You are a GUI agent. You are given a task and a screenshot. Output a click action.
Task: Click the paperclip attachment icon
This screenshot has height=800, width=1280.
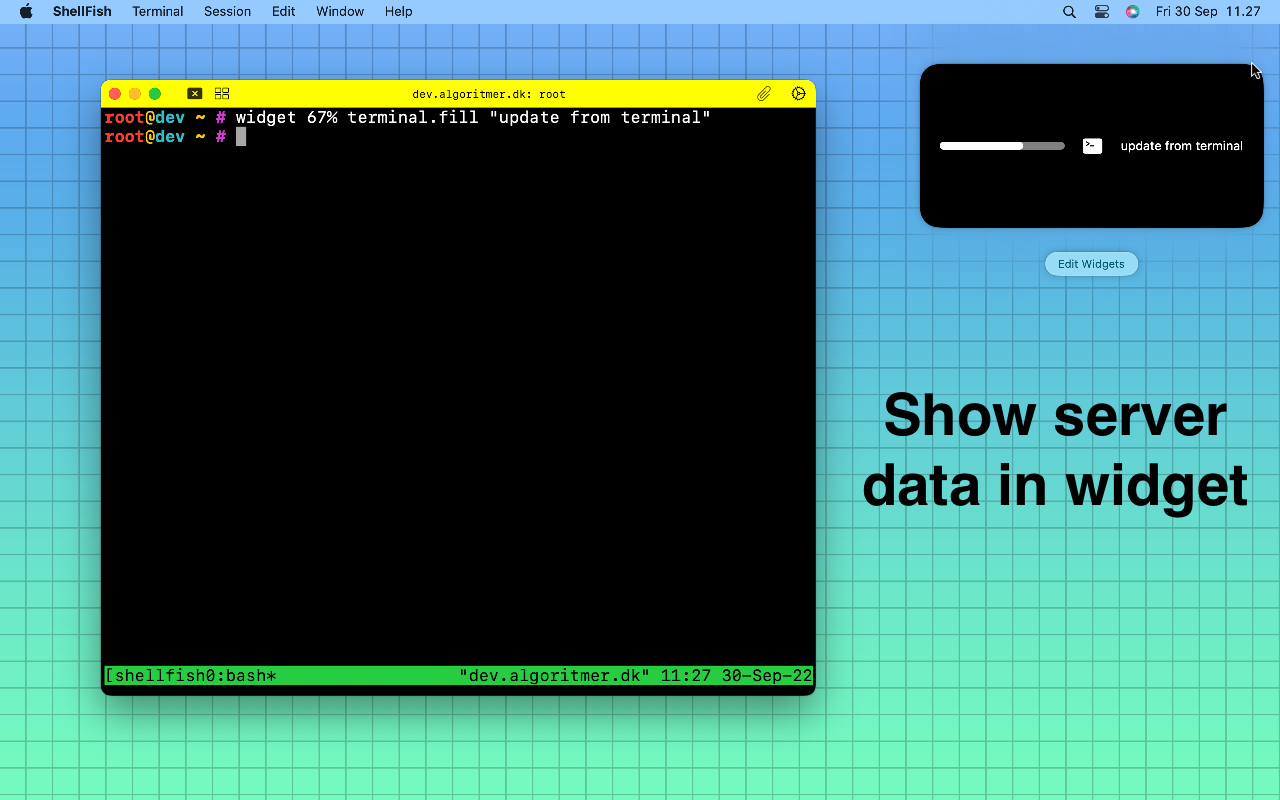pyautogui.click(x=764, y=94)
